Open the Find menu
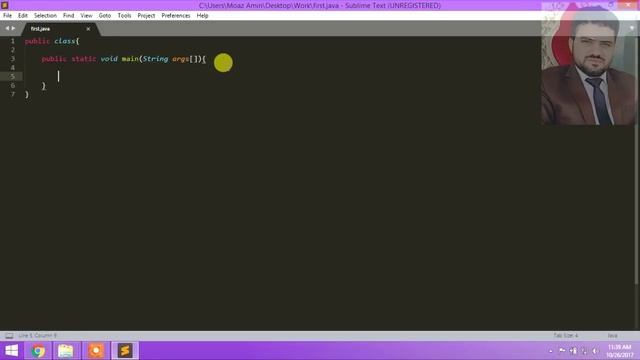This screenshot has width=640, height=360. coord(69,16)
